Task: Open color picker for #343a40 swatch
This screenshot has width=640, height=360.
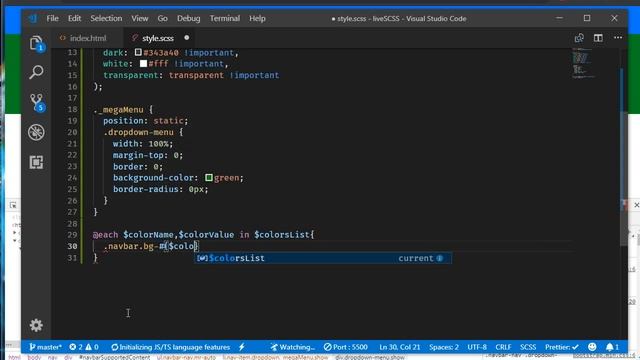Action: (138, 52)
